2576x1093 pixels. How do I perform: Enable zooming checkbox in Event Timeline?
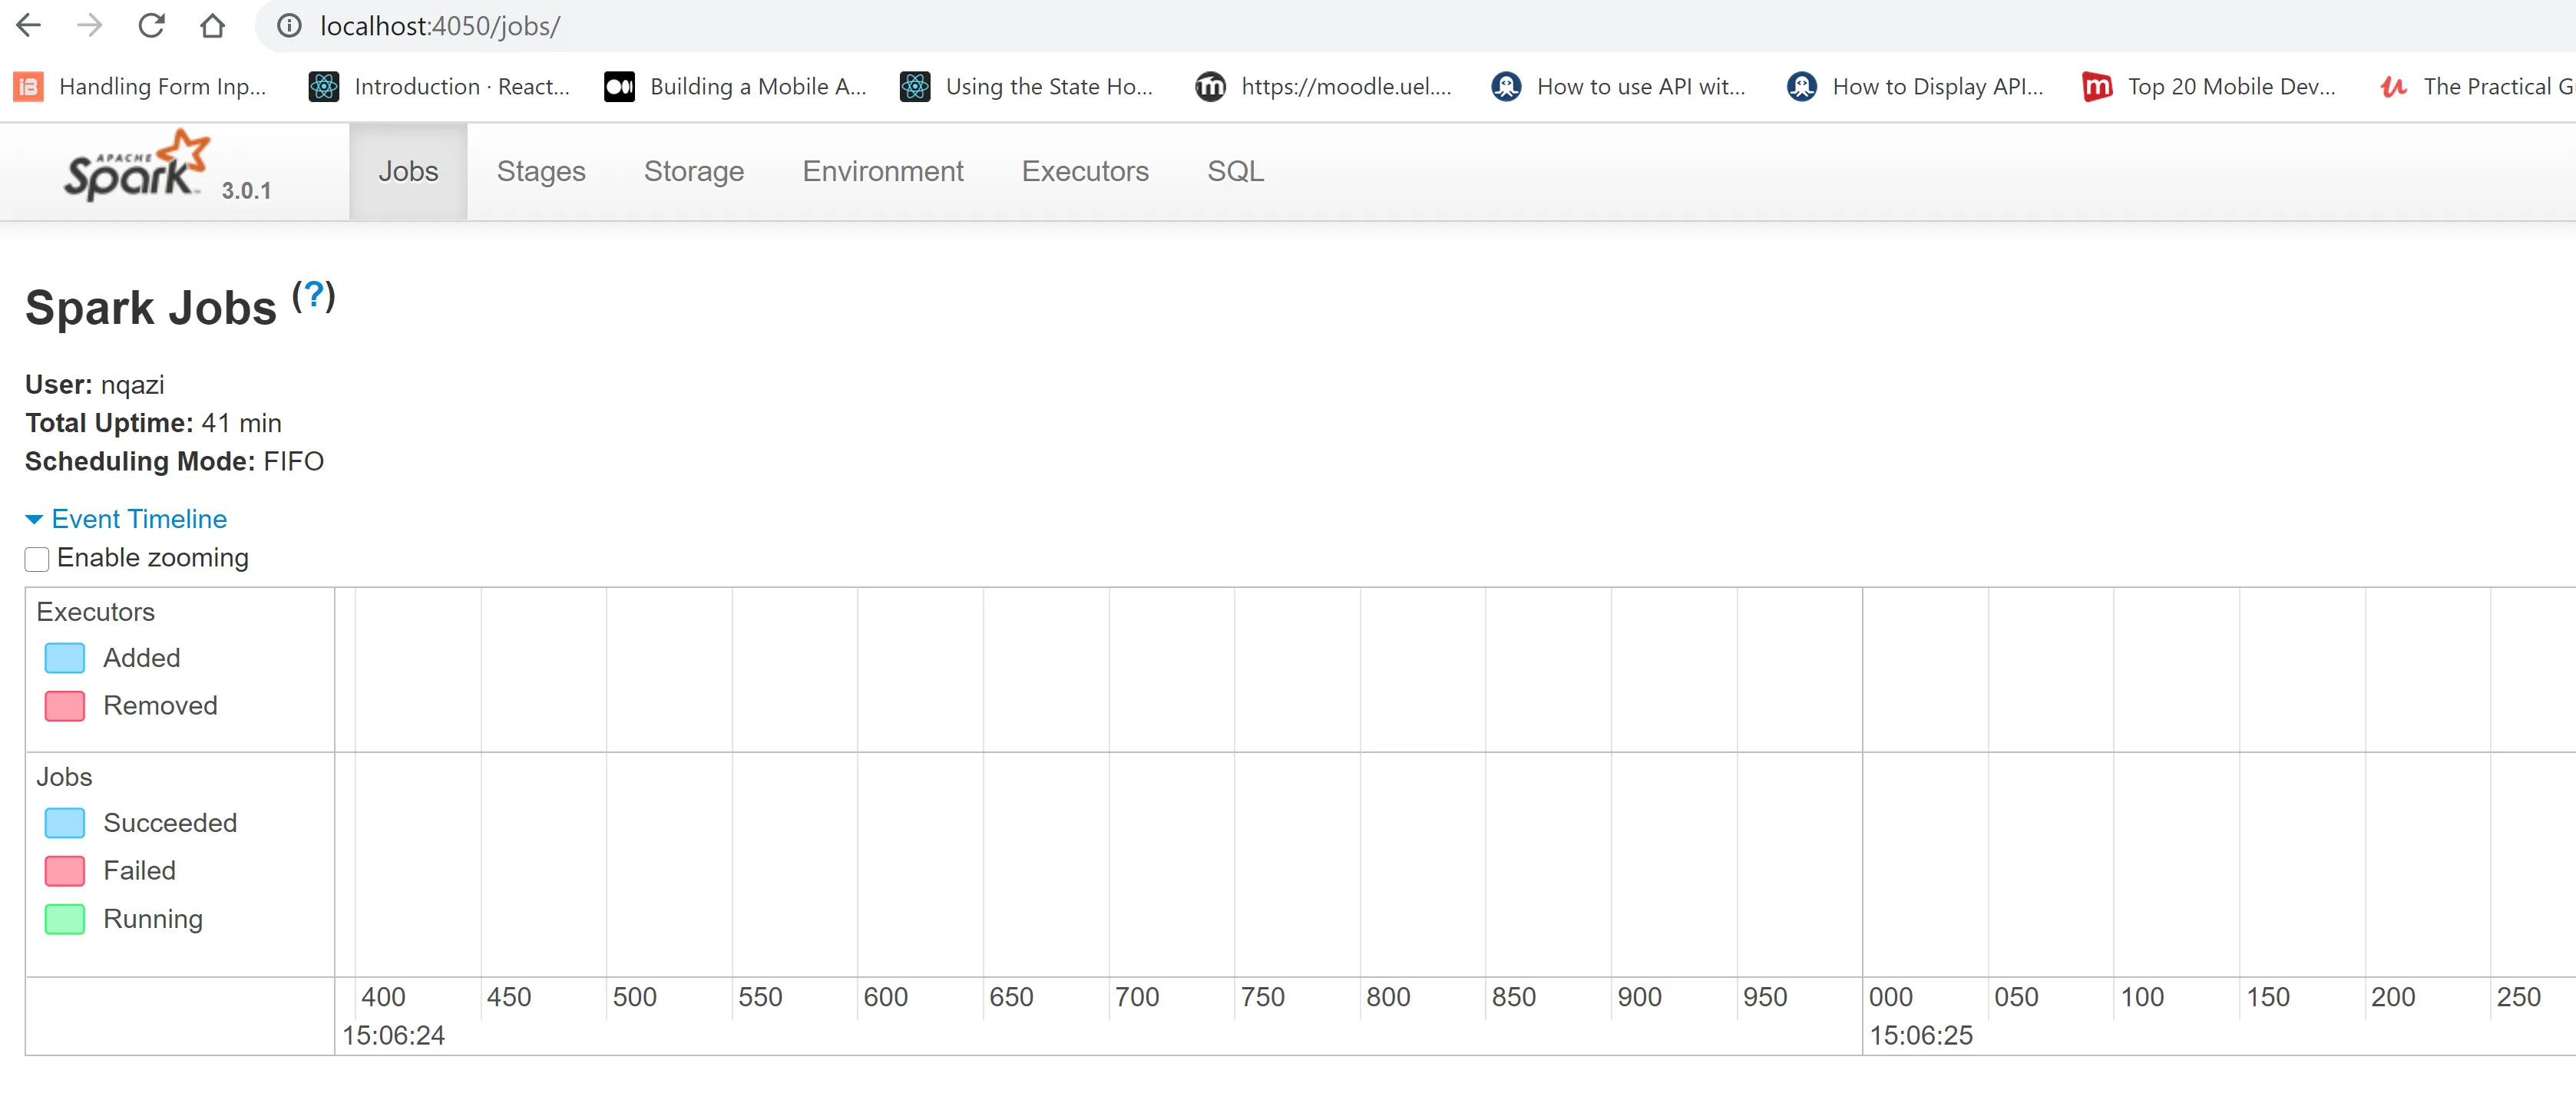[x=37, y=559]
